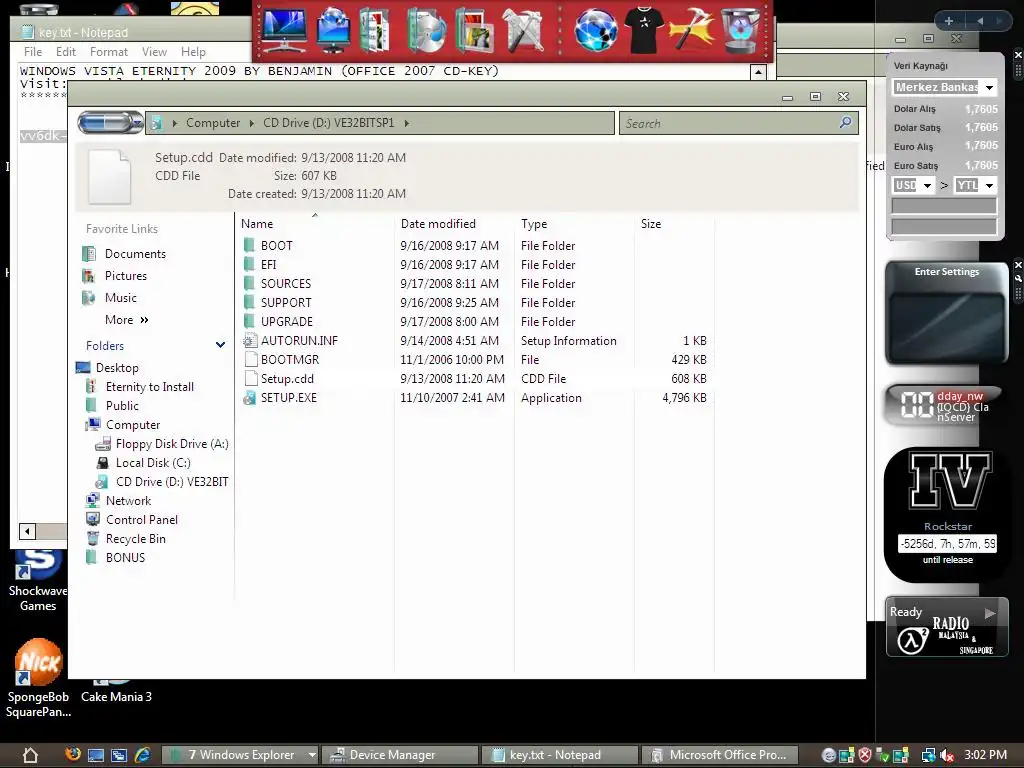Click the muted volume tray icon
1024x768 pixels.
pyautogui.click(x=947, y=756)
